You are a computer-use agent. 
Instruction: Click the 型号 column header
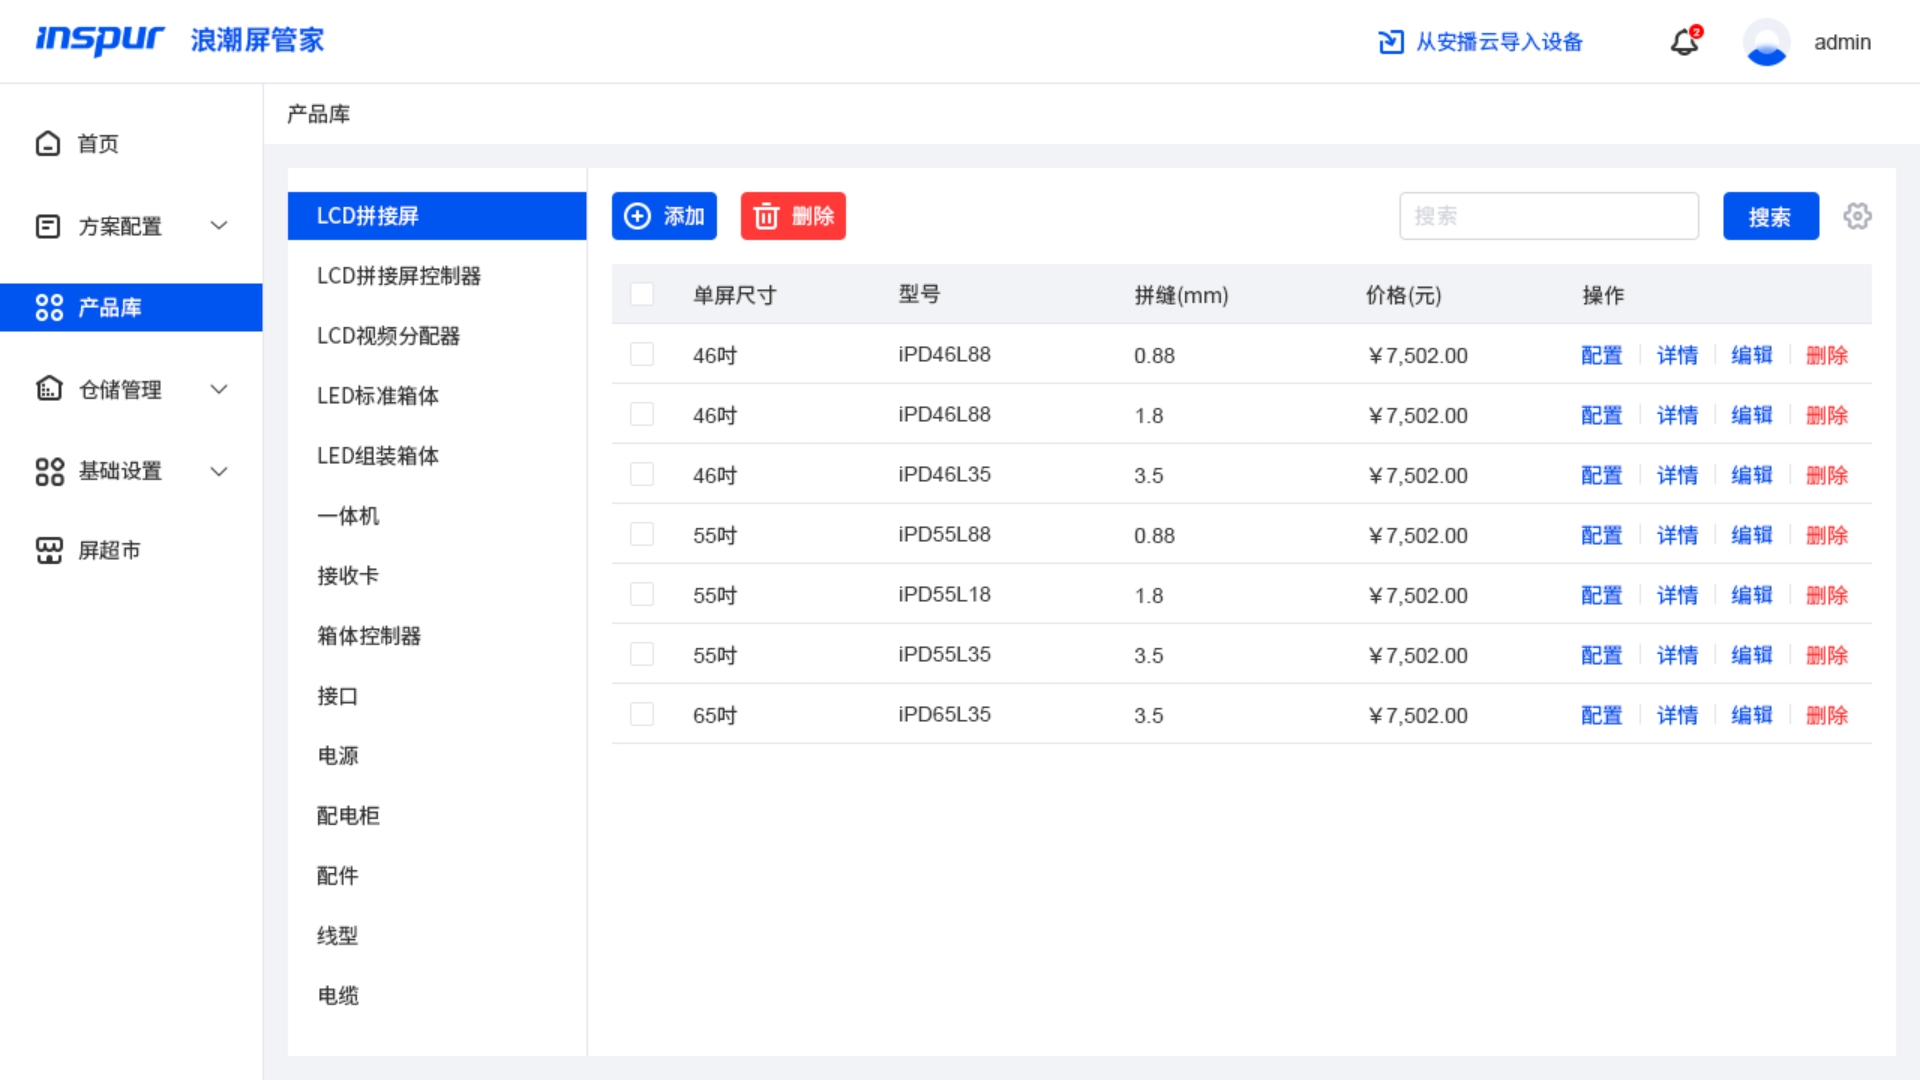pos(919,294)
